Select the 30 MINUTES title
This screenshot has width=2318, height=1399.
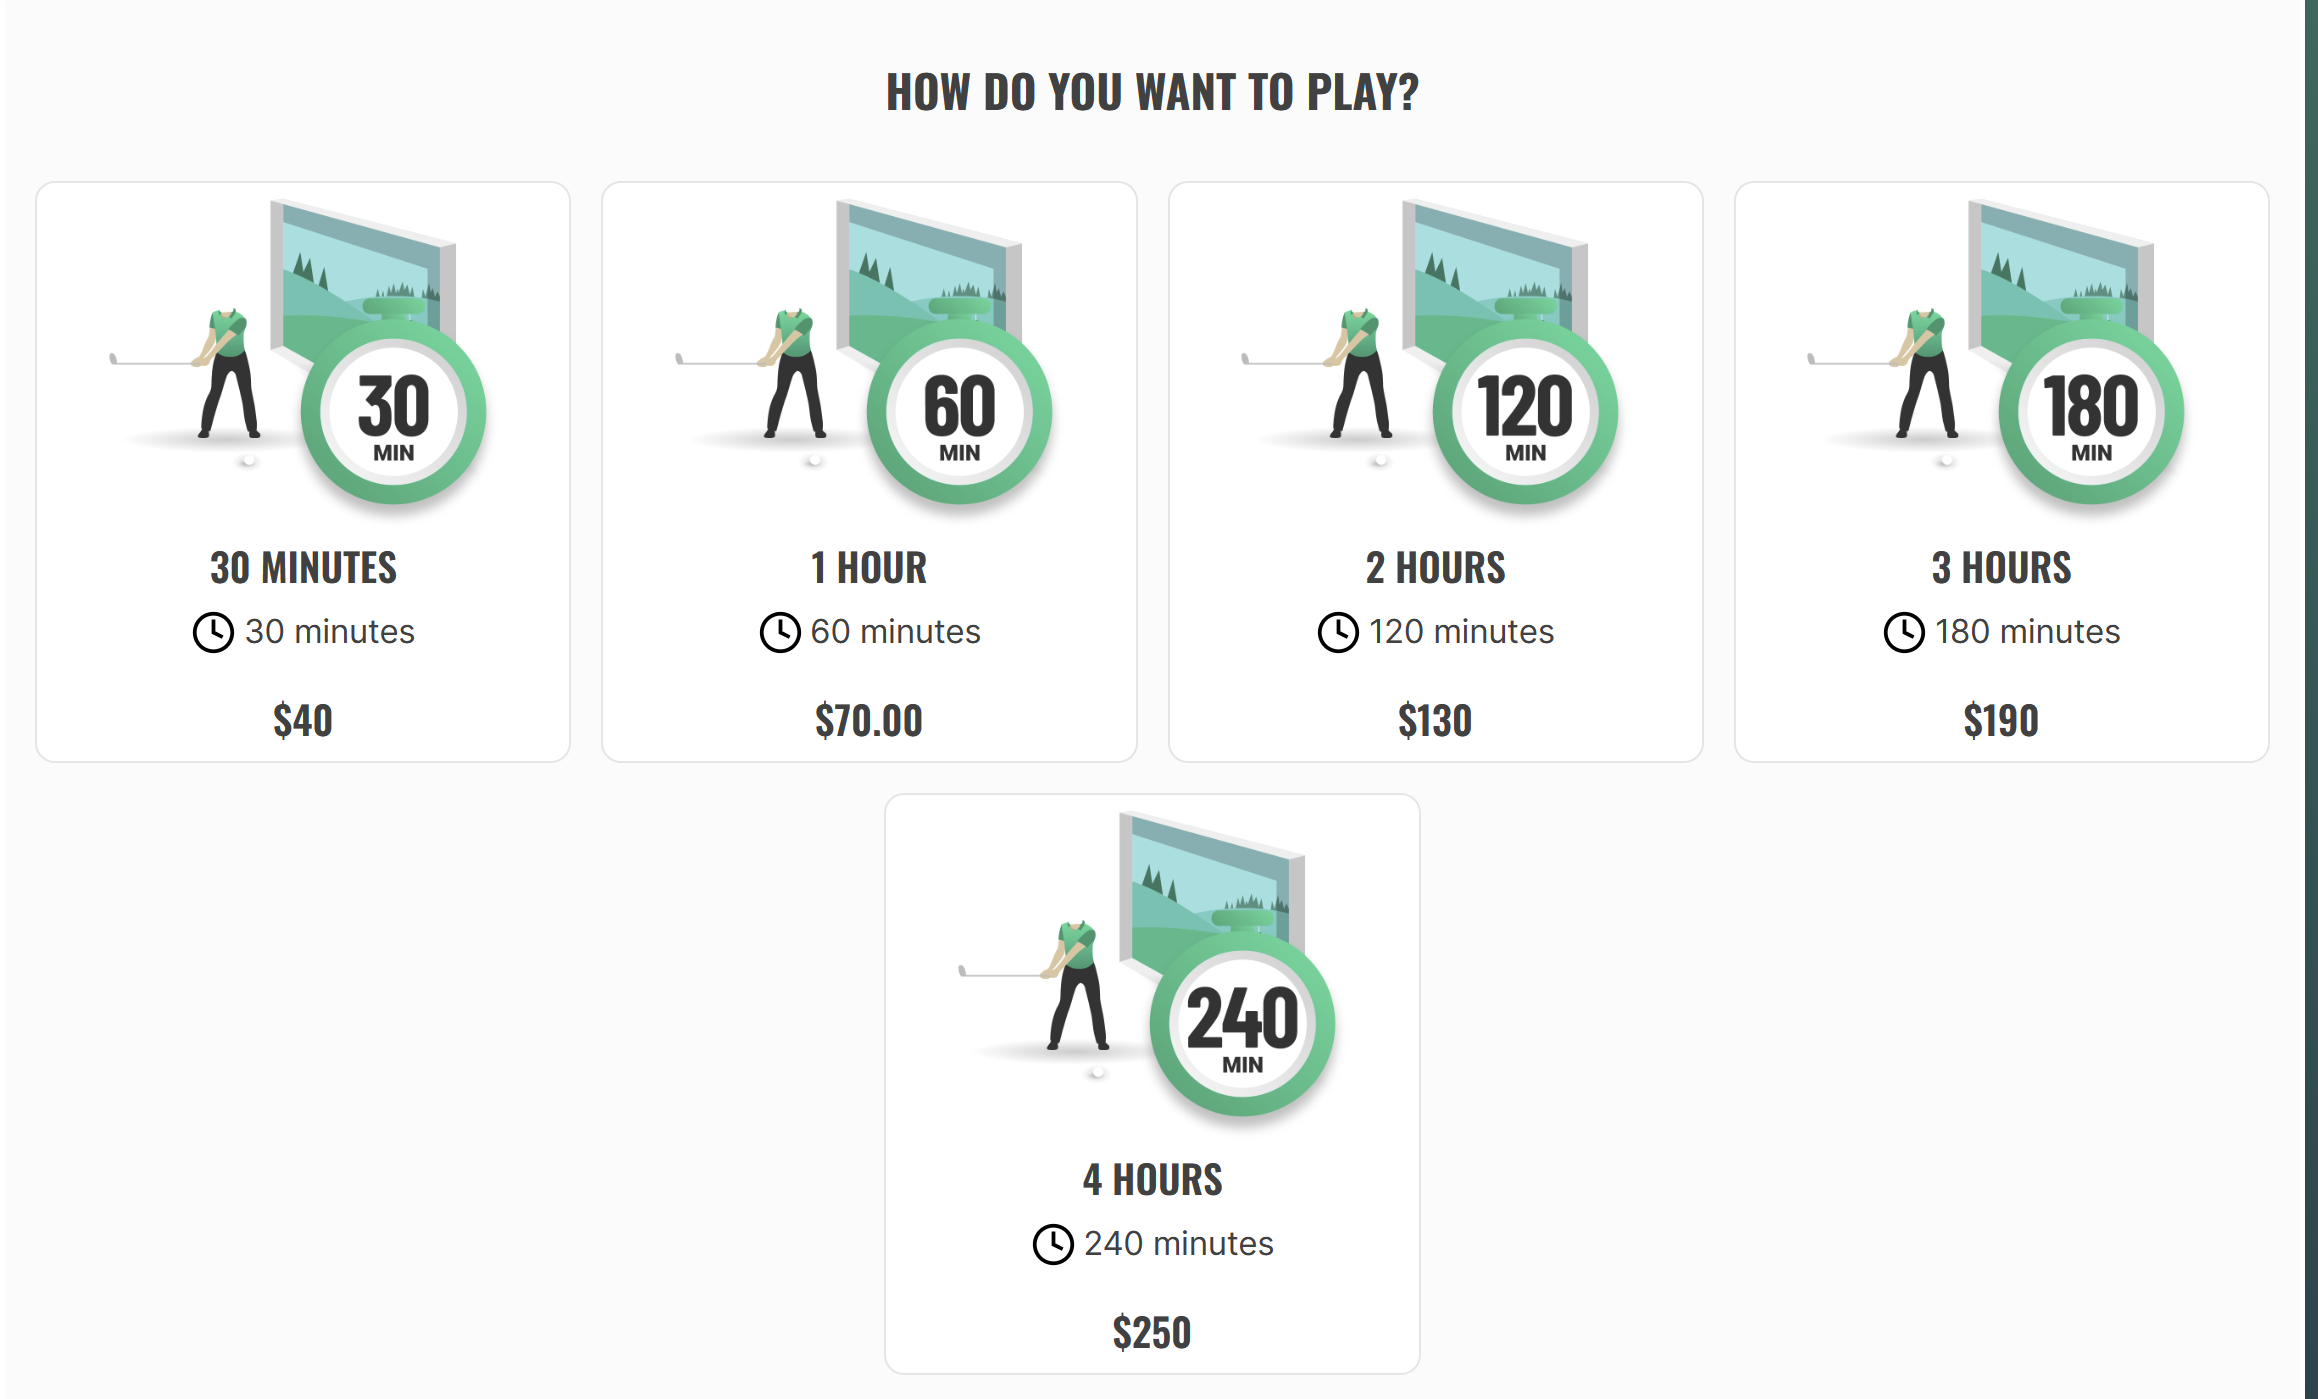click(303, 568)
